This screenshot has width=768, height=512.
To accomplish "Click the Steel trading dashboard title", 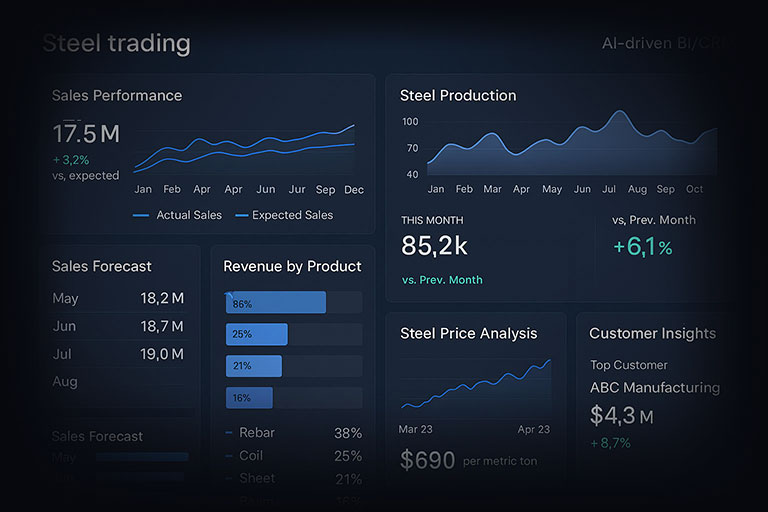I will pyautogui.click(x=116, y=44).
